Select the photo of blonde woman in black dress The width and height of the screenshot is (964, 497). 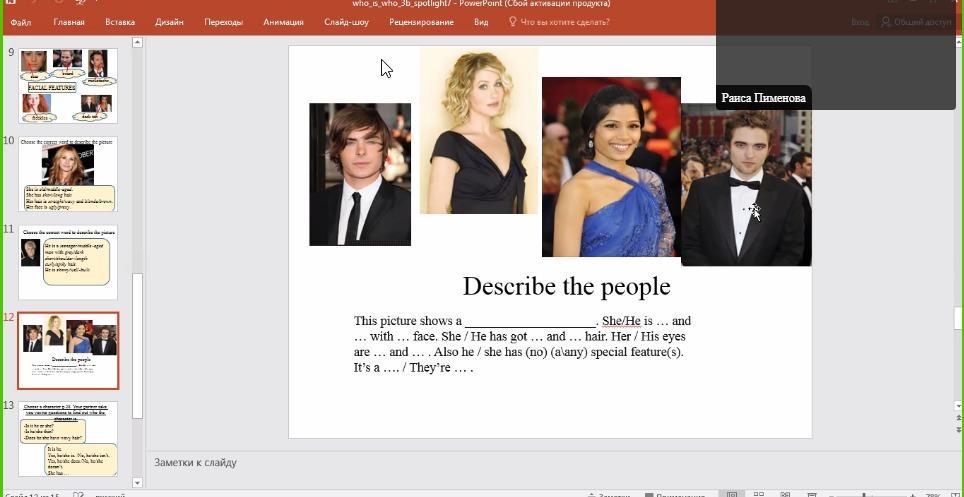click(479, 130)
